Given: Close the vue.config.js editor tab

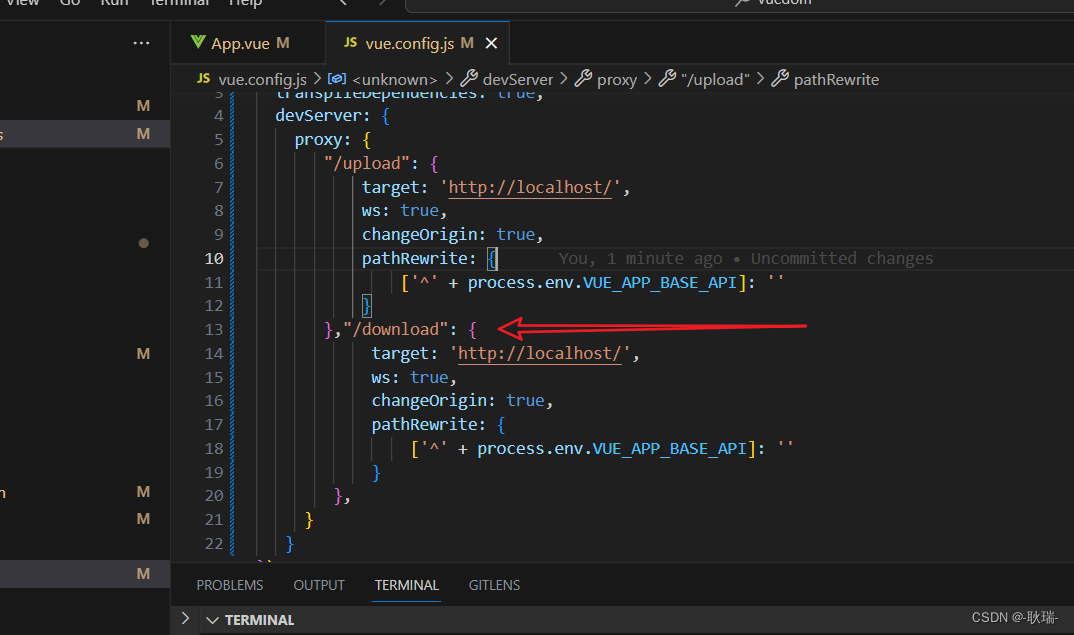Looking at the screenshot, I should click(490, 43).
